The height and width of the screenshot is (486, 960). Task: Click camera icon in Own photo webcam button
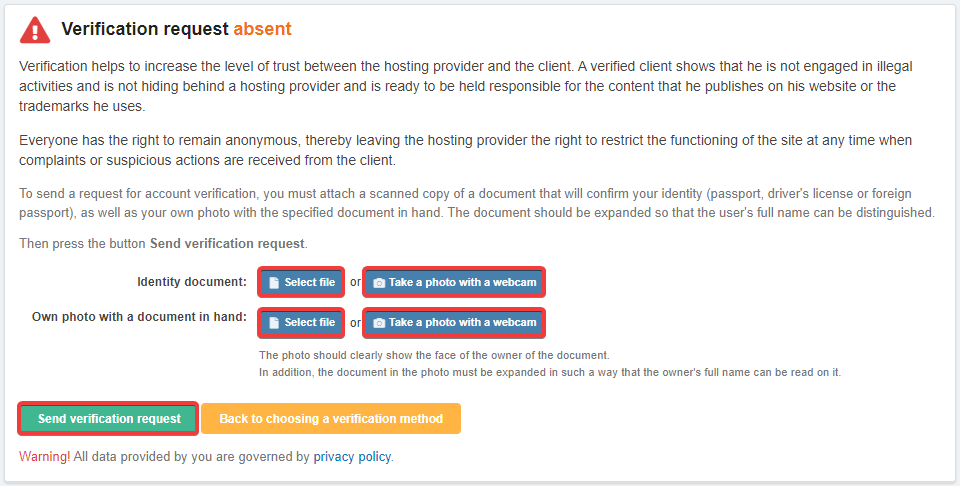pos(379,323)
